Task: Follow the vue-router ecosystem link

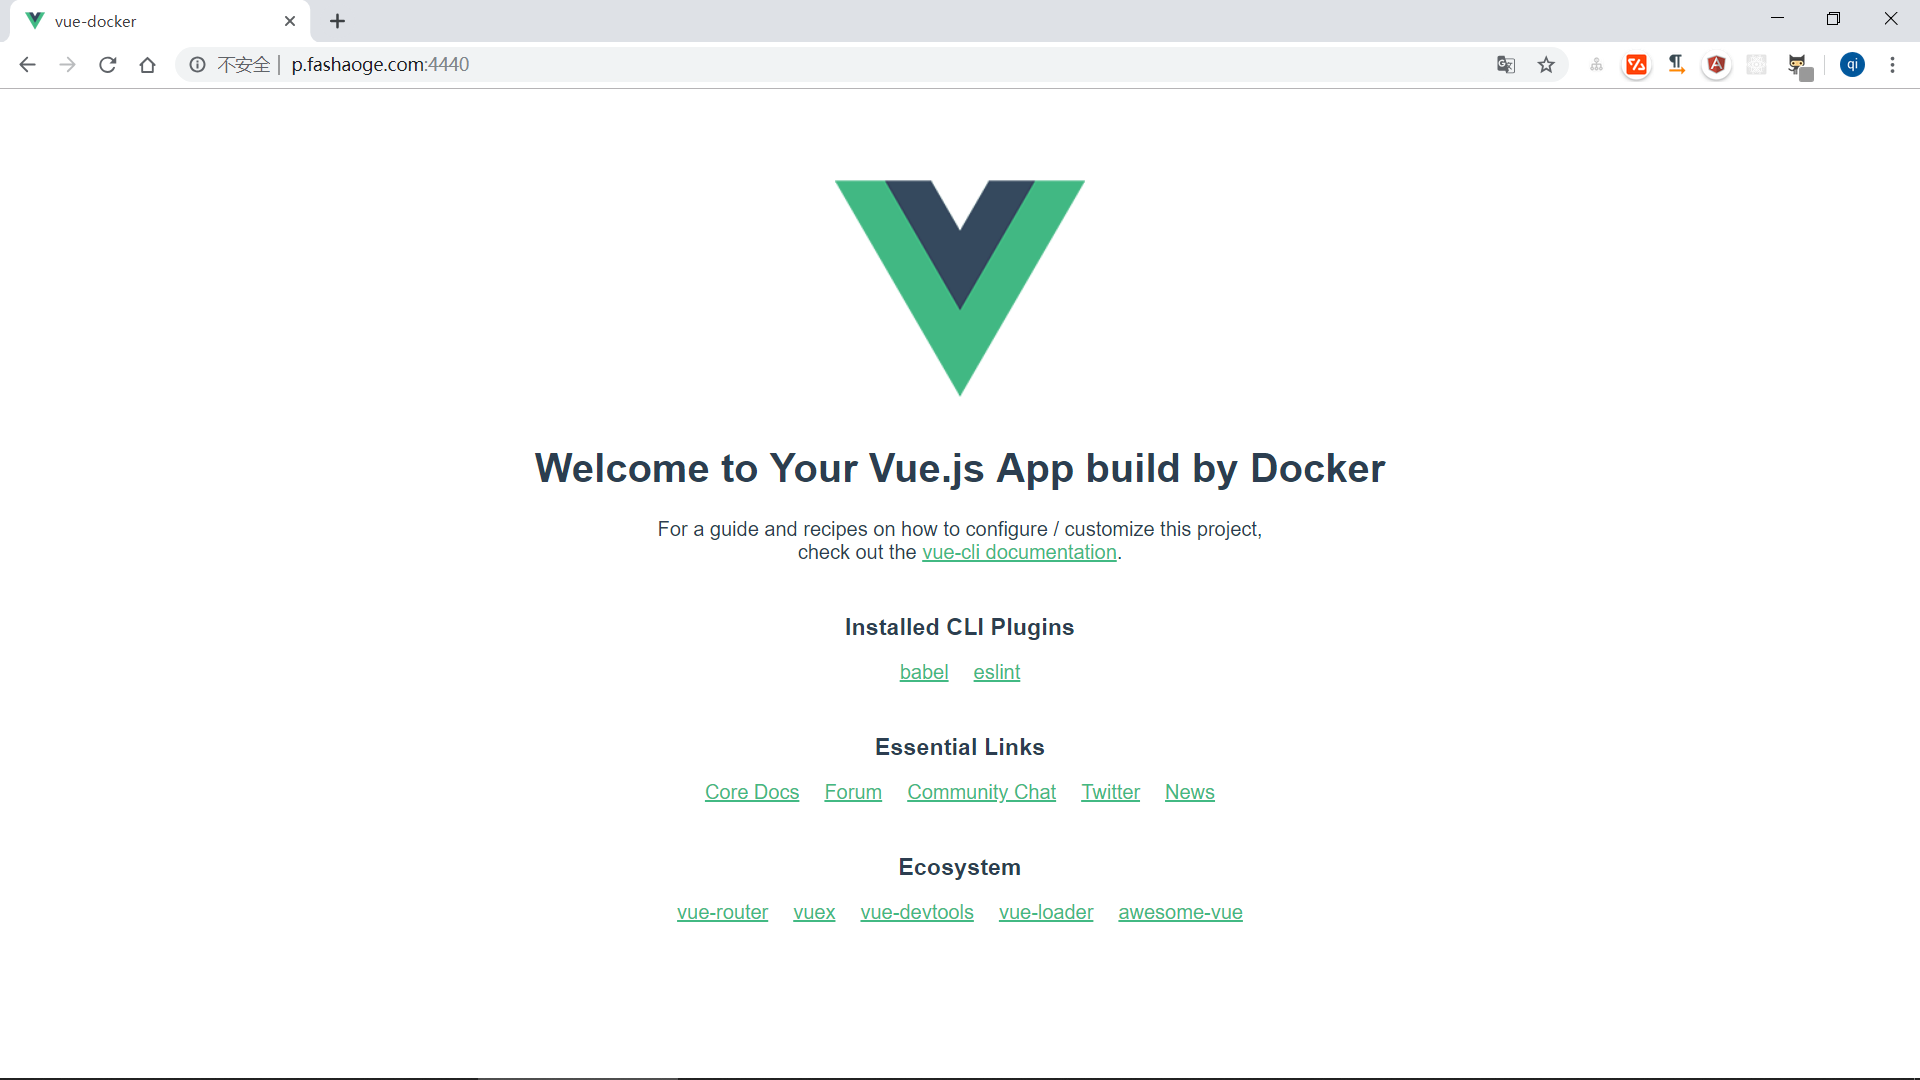Action: click(x=723, y=912)
